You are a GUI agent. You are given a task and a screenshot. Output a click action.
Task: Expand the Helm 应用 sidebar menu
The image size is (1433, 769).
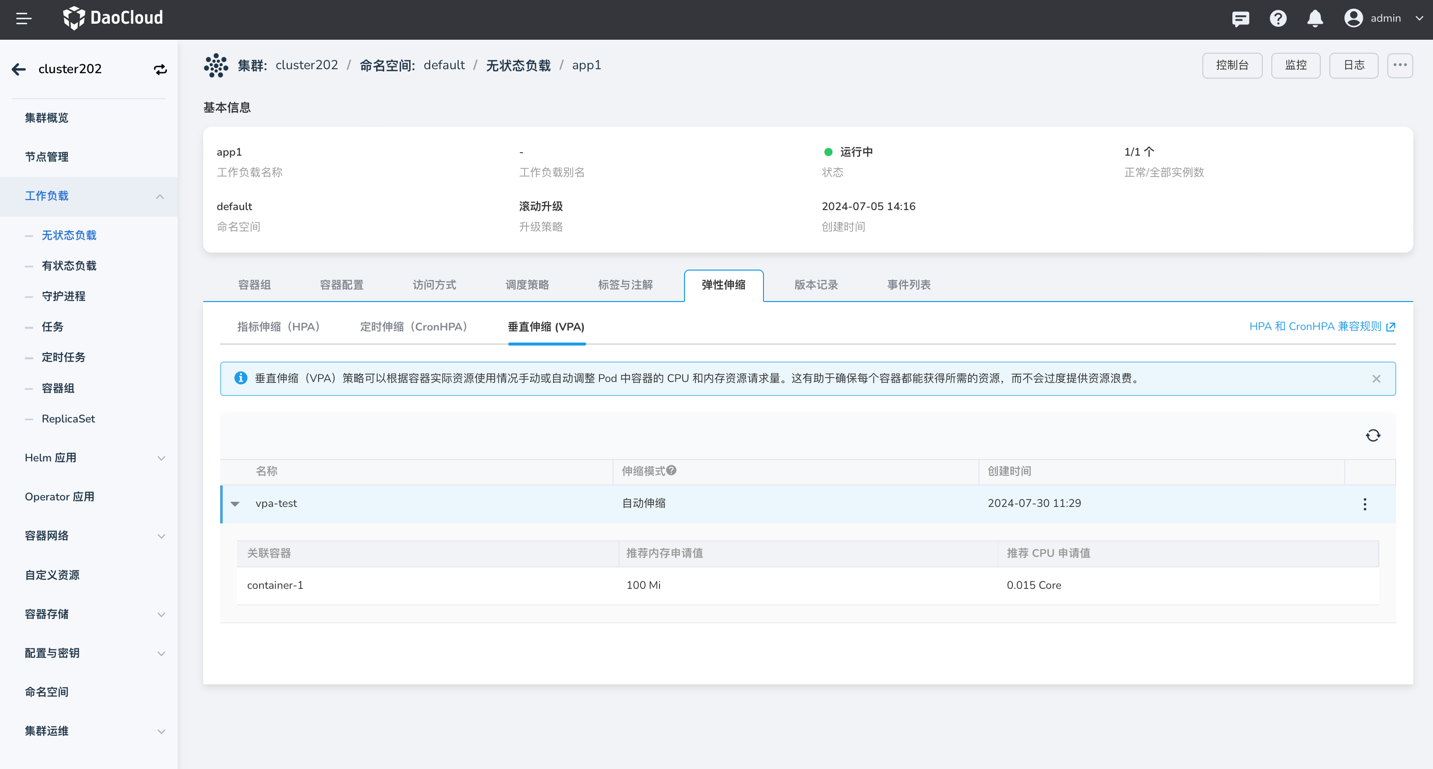(160, 458)
